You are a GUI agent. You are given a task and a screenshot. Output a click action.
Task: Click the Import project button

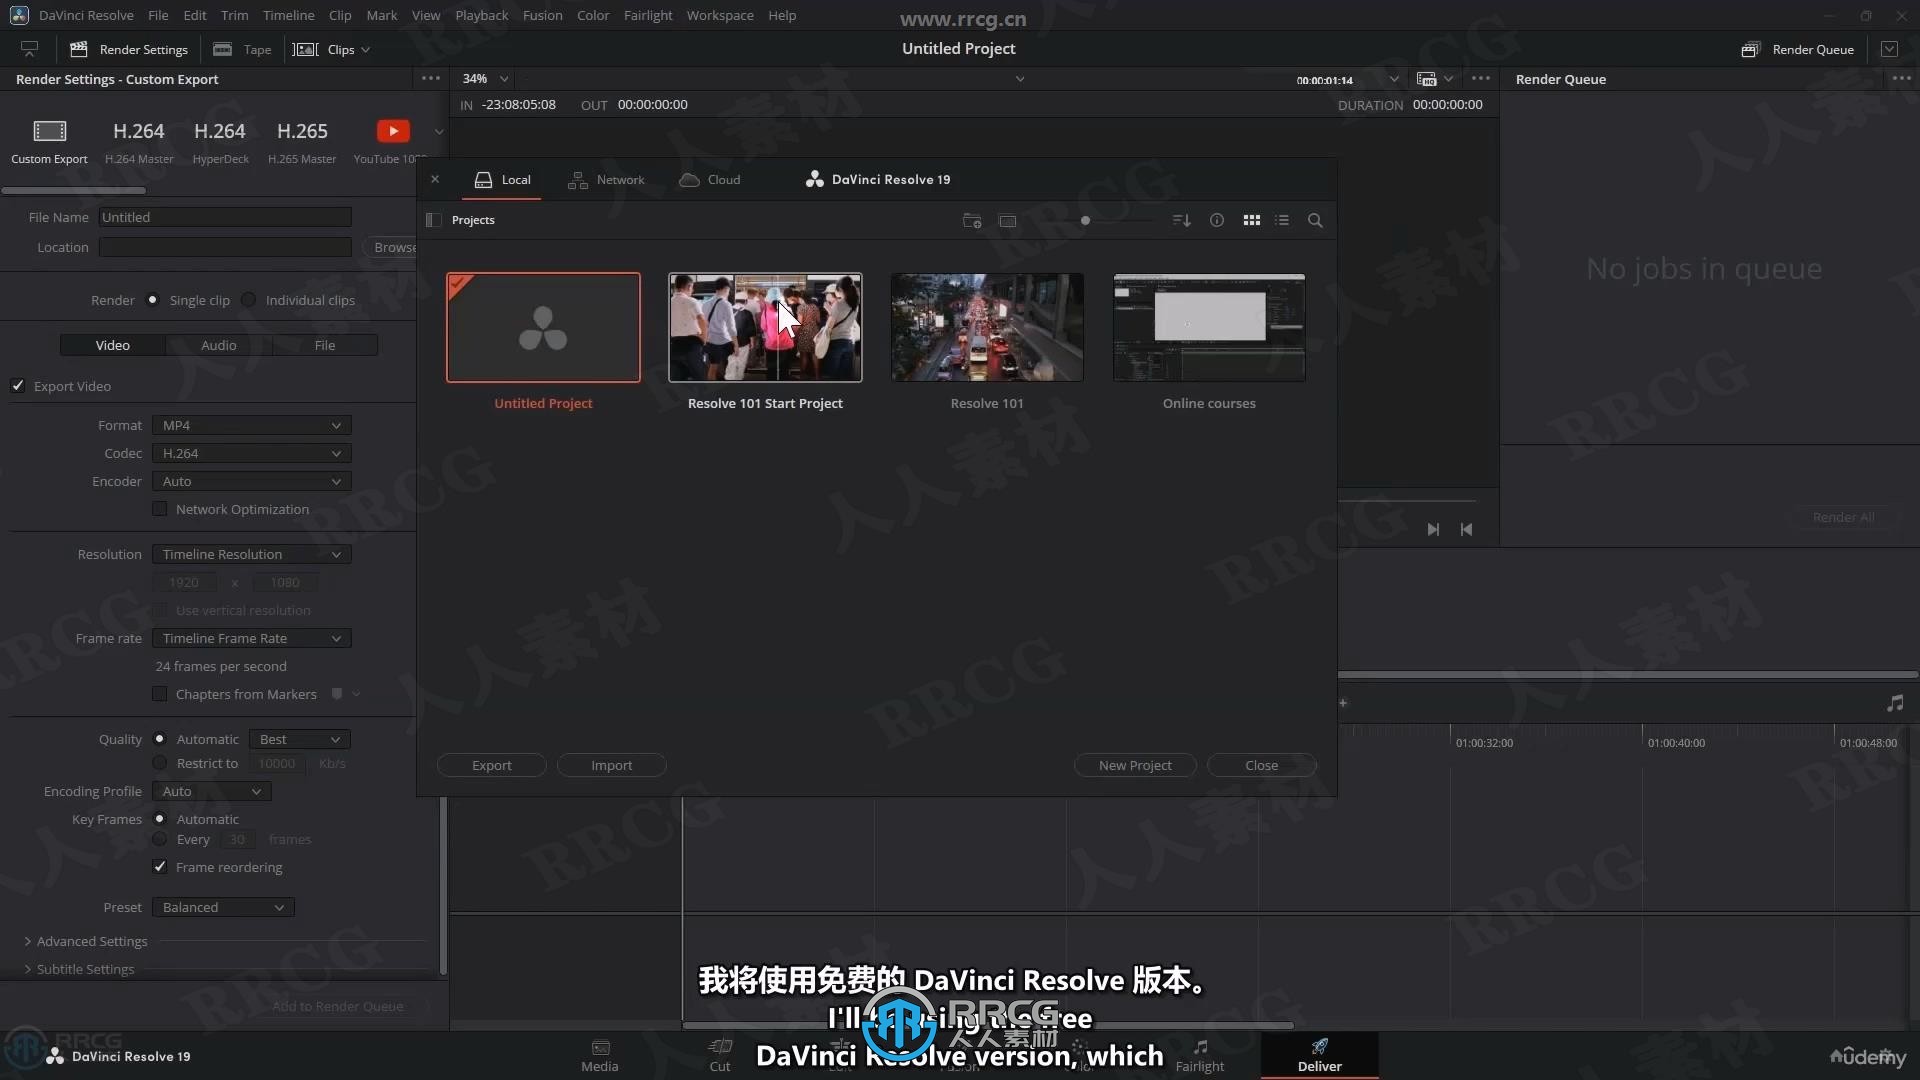tap(611, 765)
